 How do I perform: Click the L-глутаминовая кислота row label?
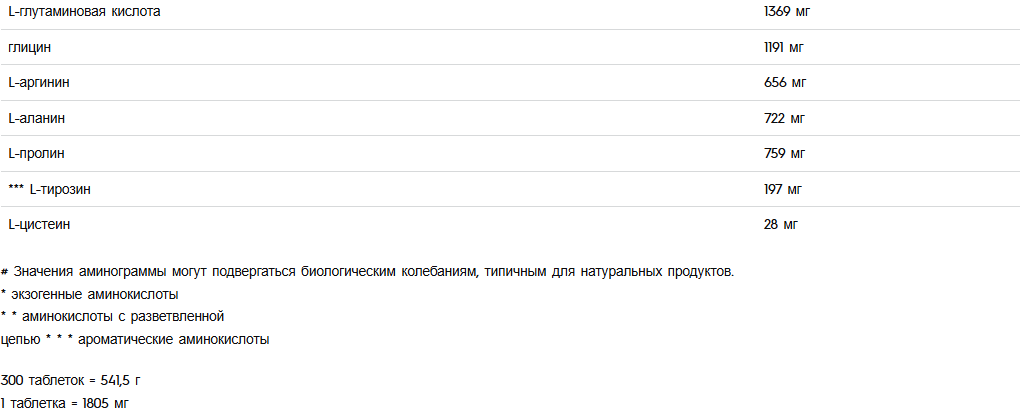[84, 12]
